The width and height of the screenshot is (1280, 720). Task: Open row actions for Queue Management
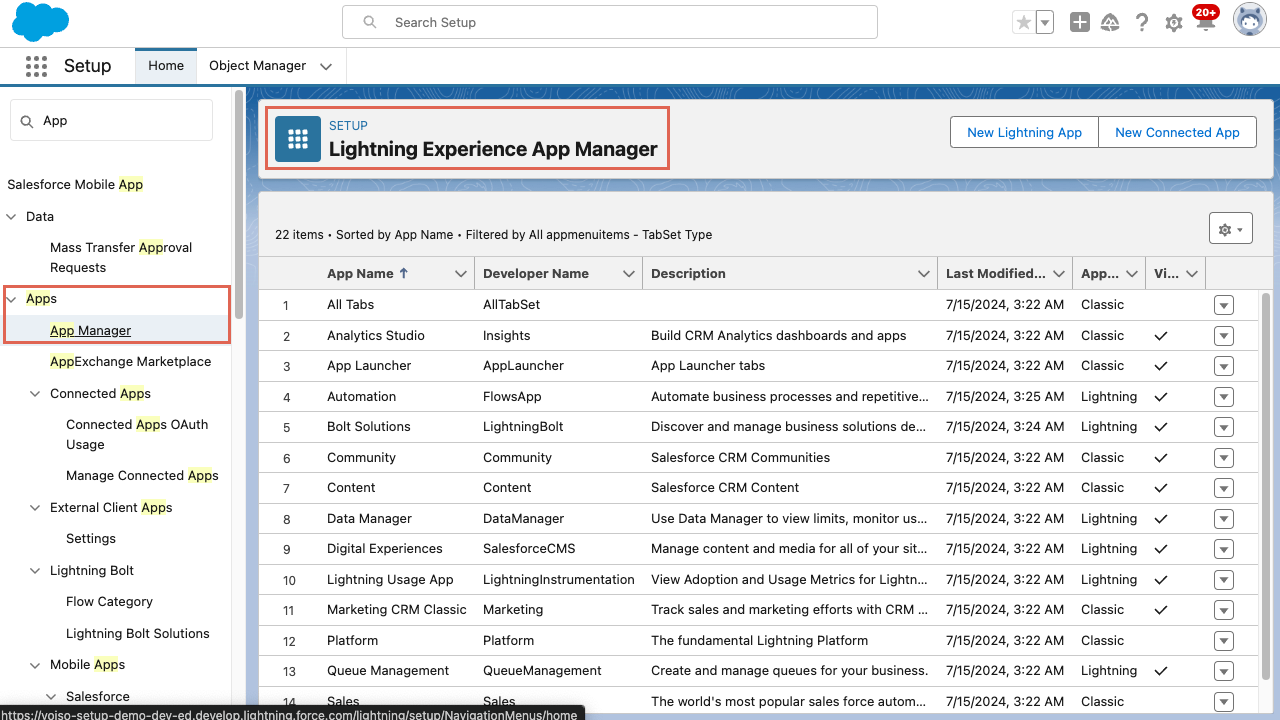[x=1224, y=671]
